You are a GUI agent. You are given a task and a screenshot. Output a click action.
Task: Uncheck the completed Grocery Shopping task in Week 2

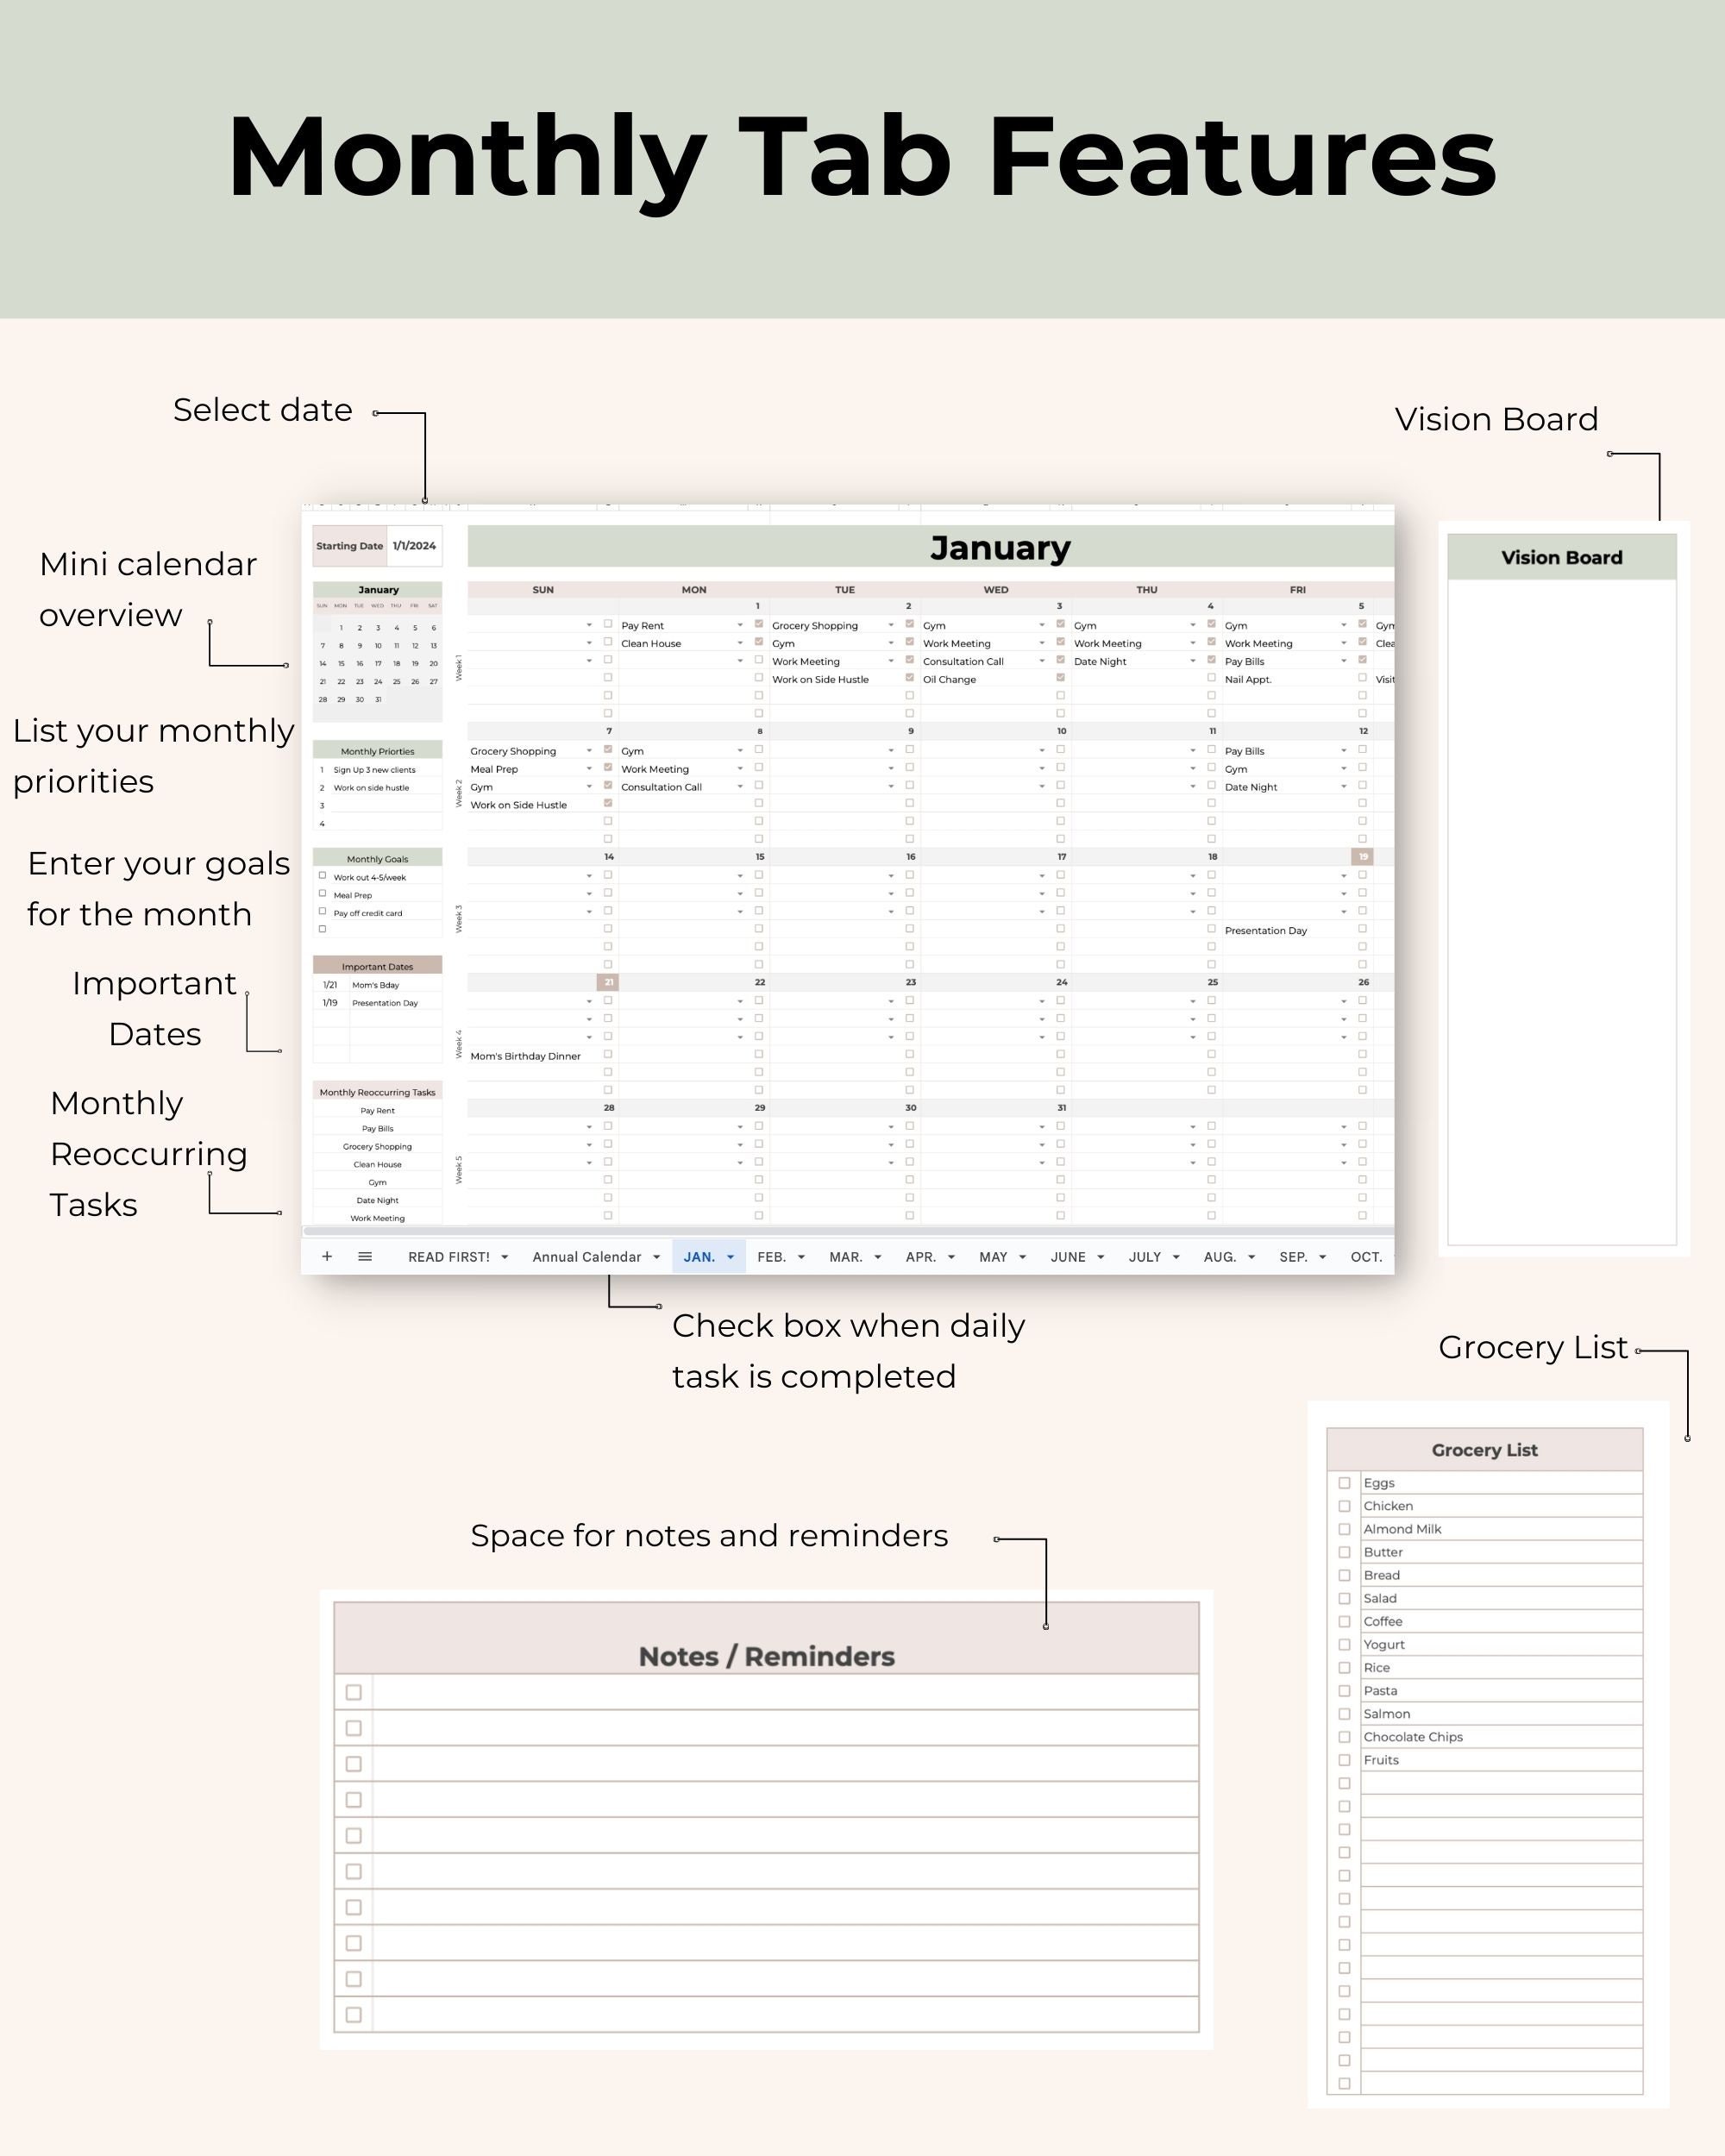608,751
